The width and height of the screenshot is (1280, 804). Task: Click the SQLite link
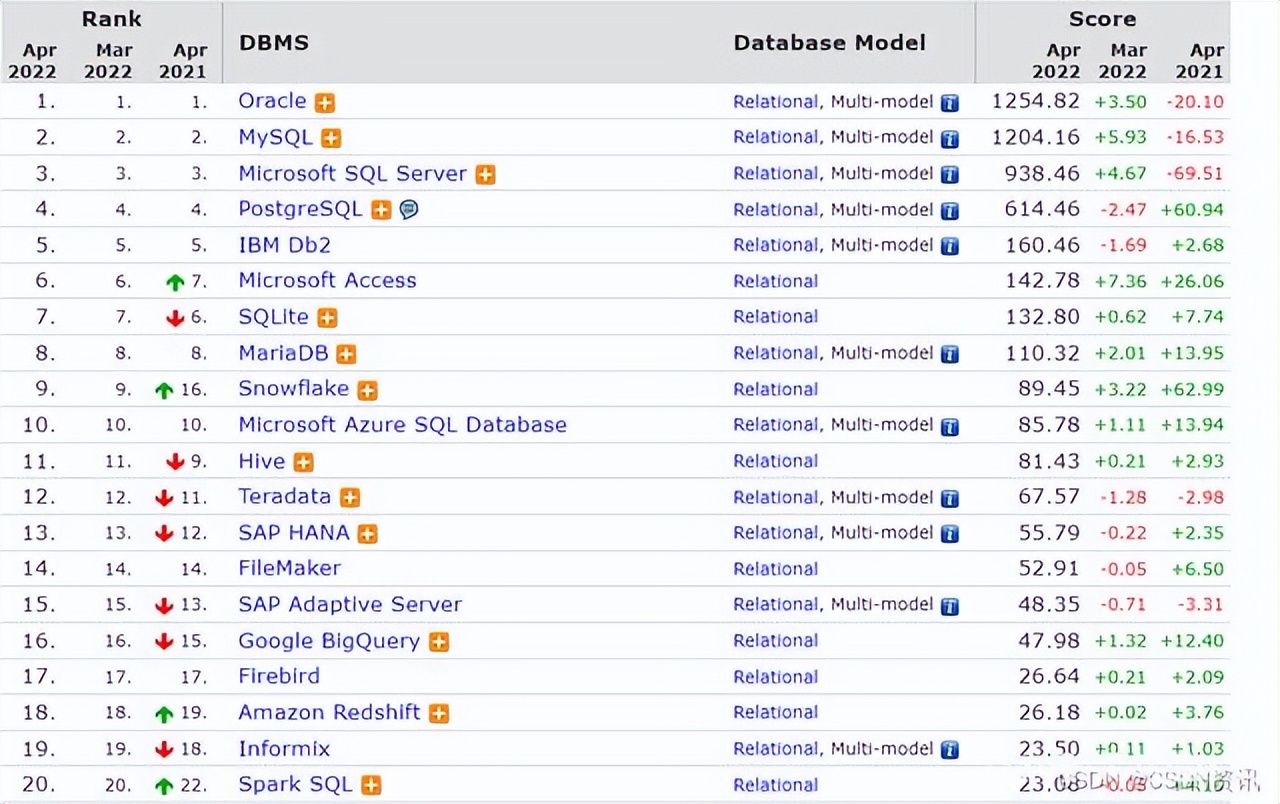273,316
